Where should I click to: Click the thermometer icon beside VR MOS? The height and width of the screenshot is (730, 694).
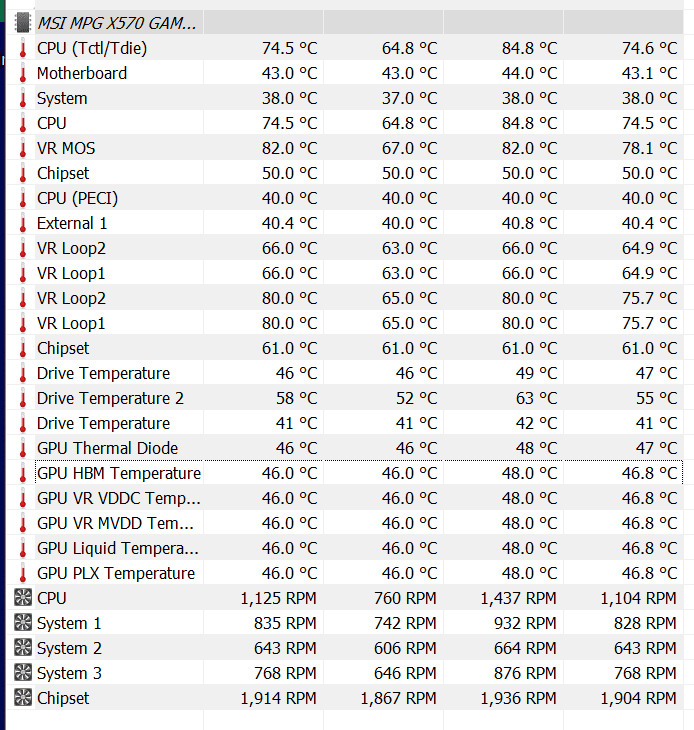23,148
